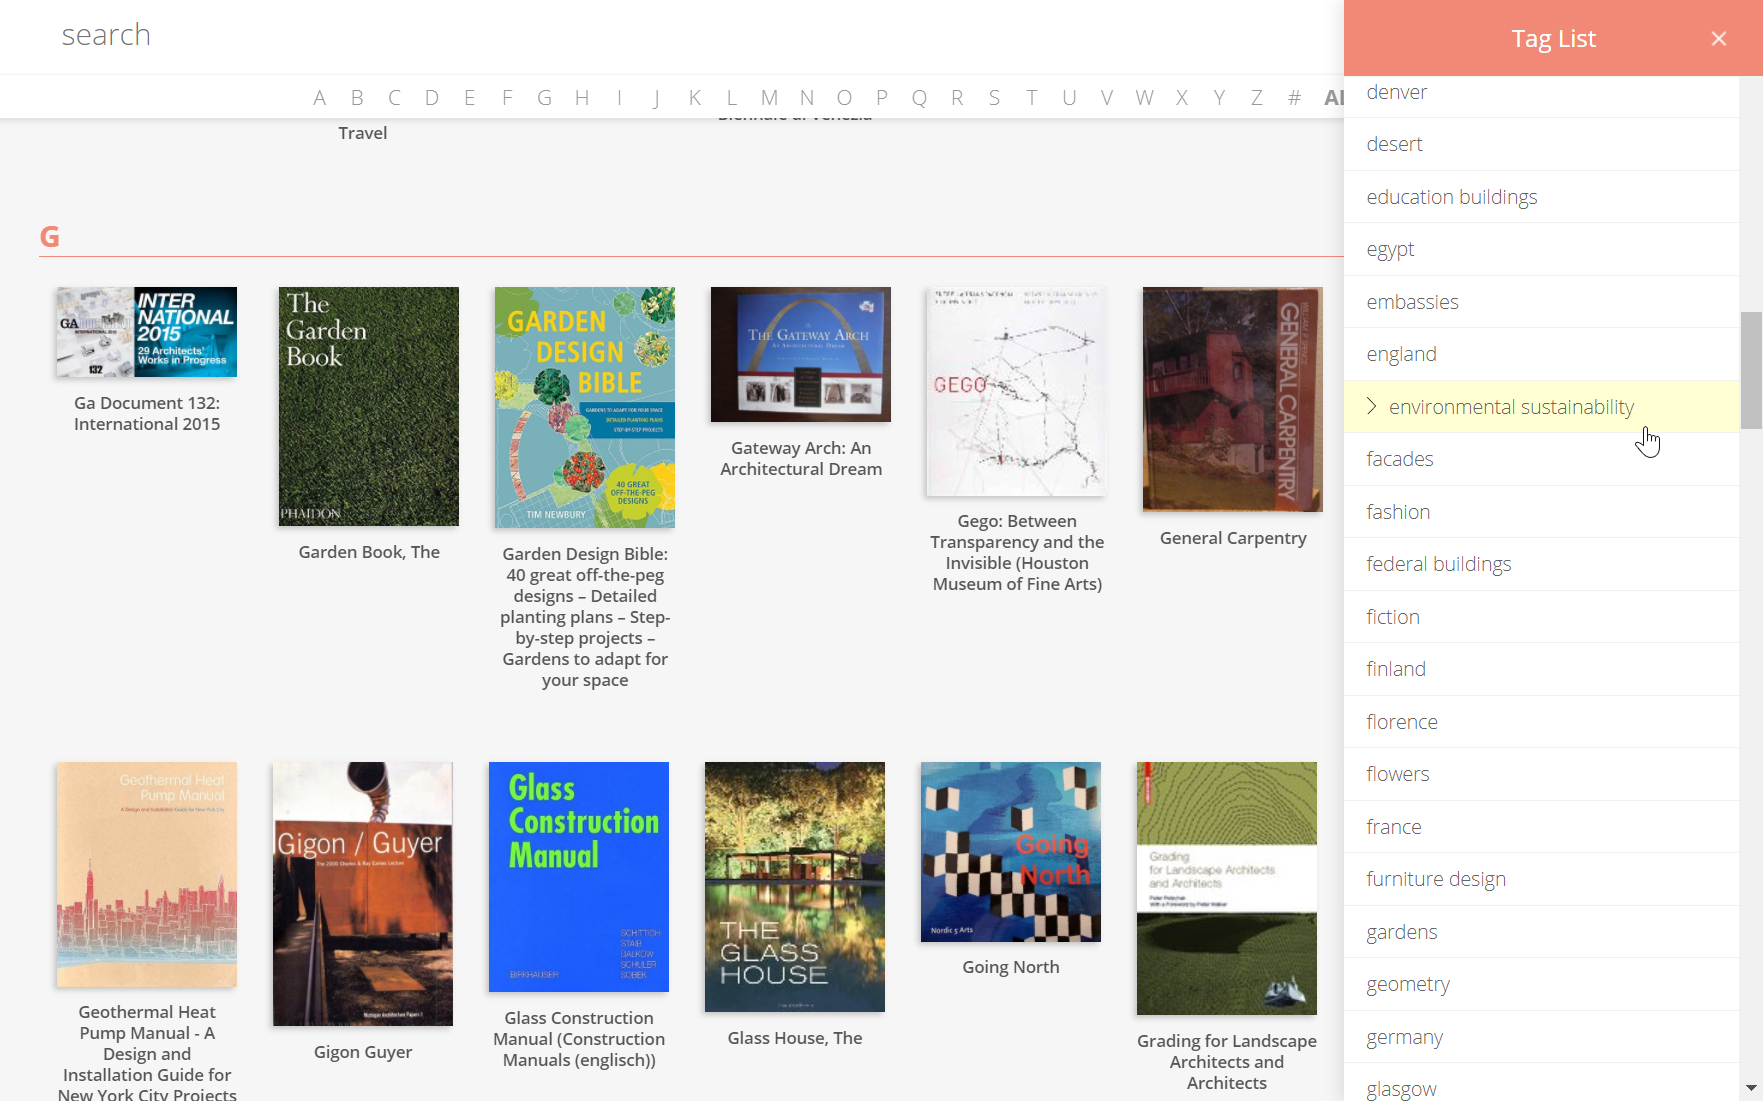The width and height of the screenshot is (1763, 1101).
Task: Open Going North book cover
Action: pyautogui.click(x=1011, y=852)
